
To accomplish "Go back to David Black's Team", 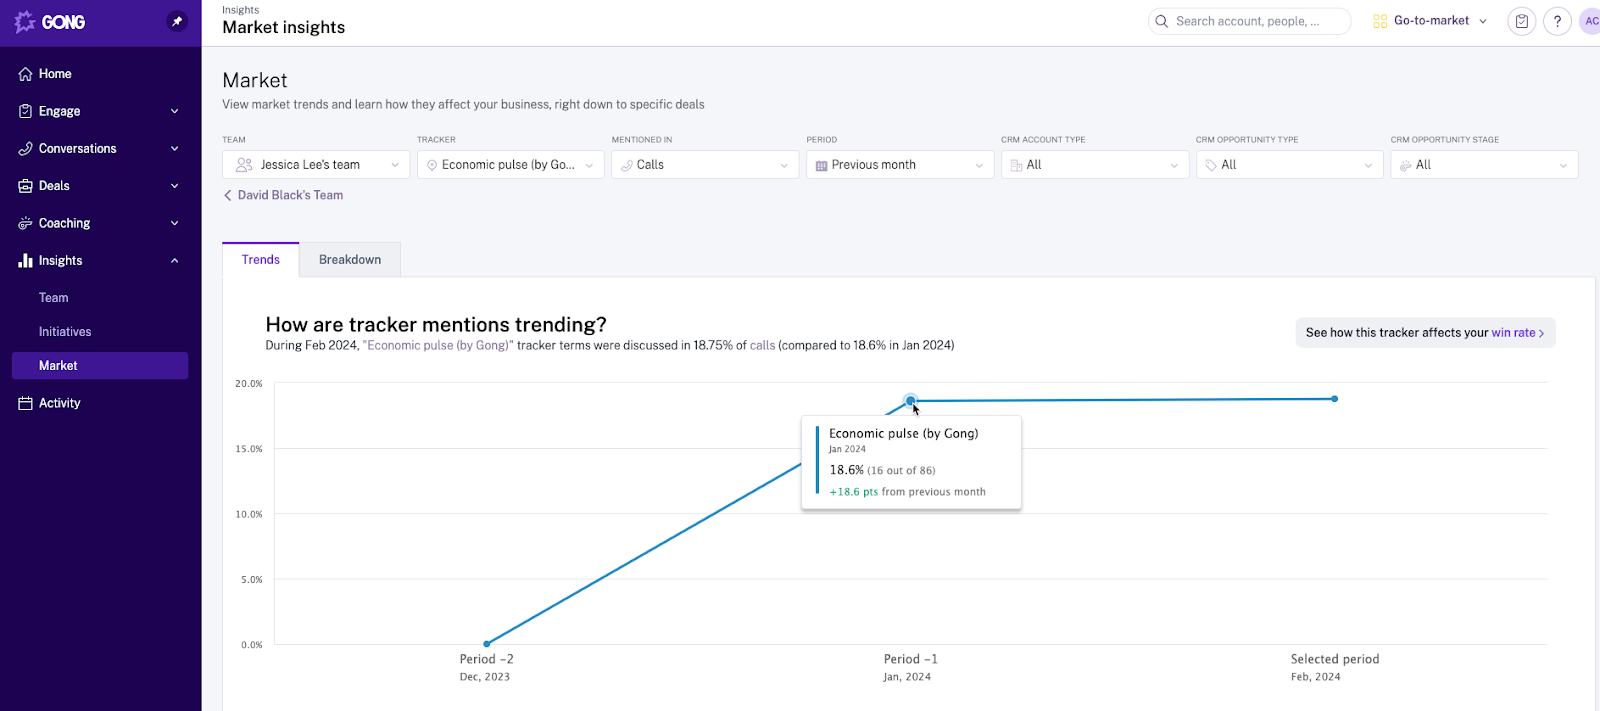I will coord(290,195).
